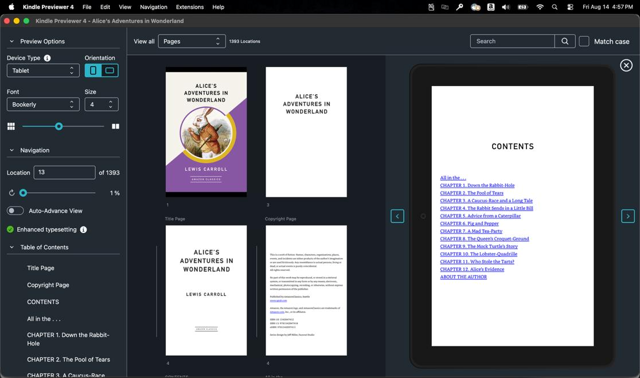Go to previous page arrow
The height and width of the screenshot is (378, 640).
(x=397, y=216)
